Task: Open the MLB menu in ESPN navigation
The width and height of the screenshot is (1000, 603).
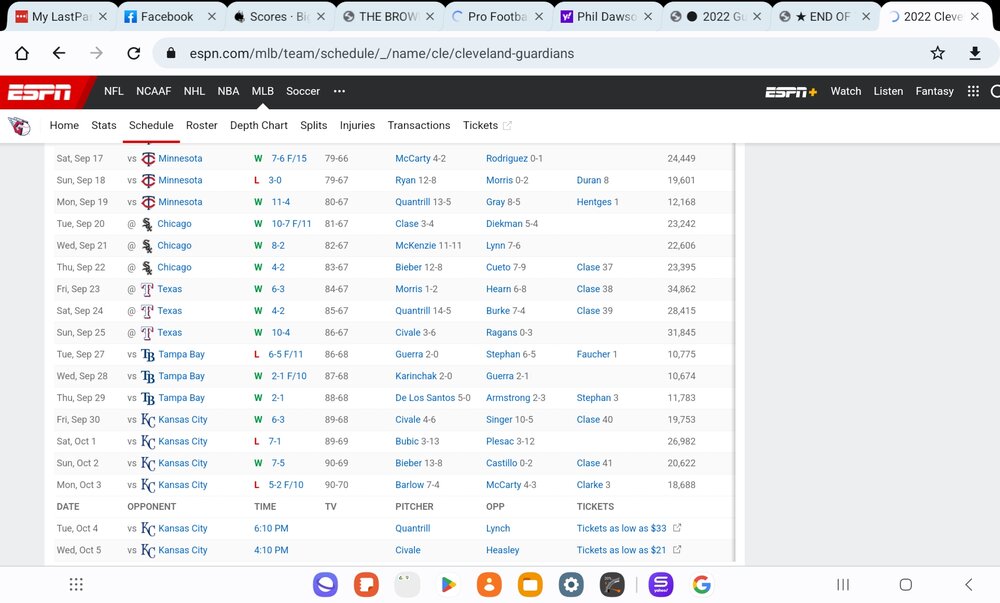Action: tap(263, 91)
